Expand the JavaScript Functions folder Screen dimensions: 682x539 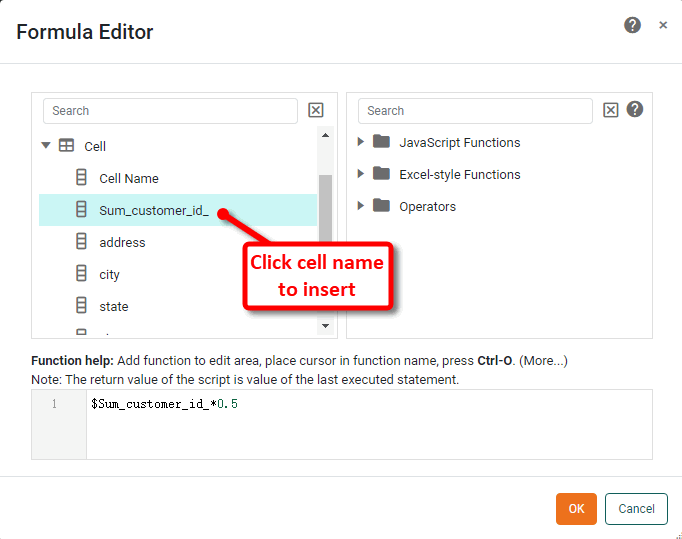pyautogui.click(x=361, y=142)
